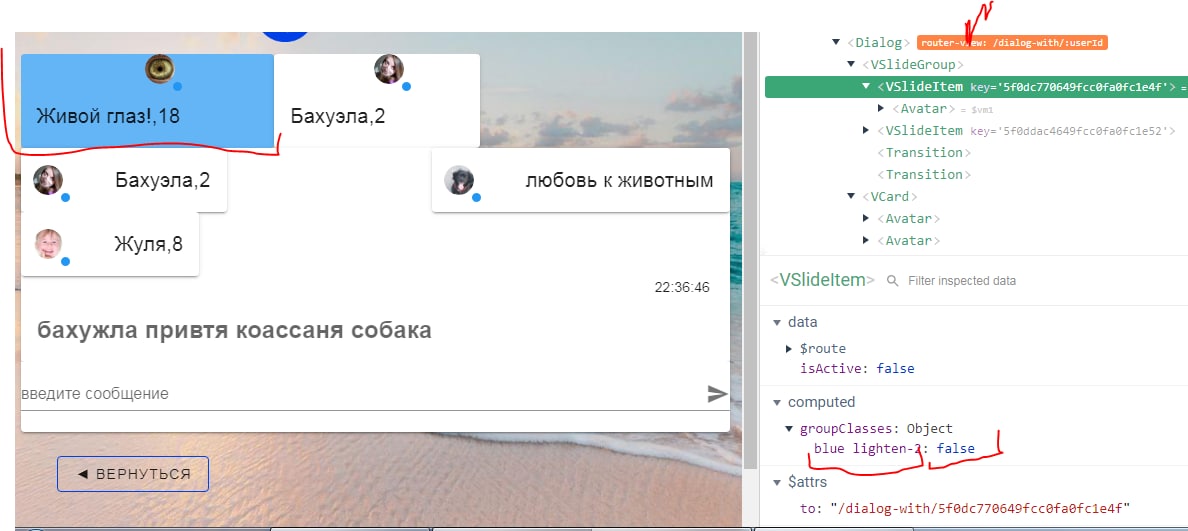Click the введите сообщение input field
1188x531 pixels.
click(x=362, y=394)
